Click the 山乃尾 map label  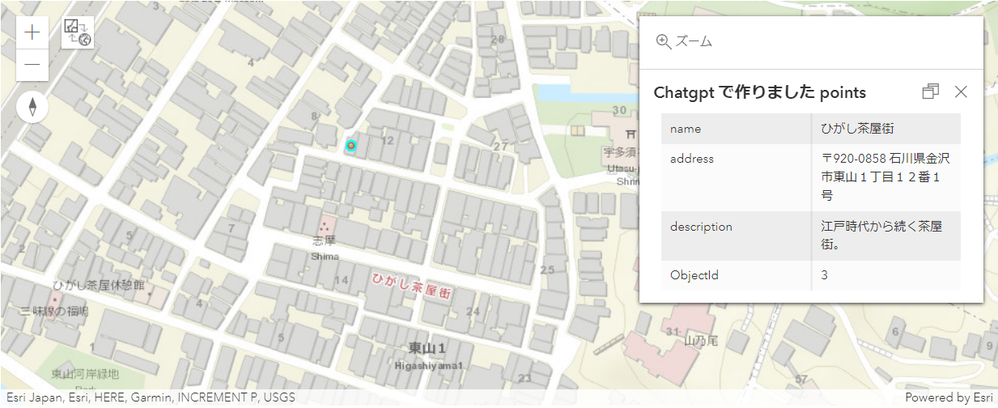click(x=701, y=341)
